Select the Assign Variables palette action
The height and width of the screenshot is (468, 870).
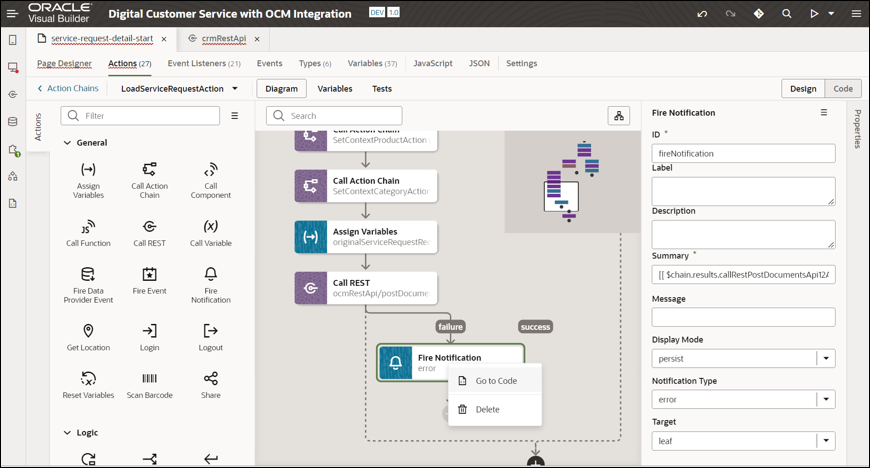[88, 180]
